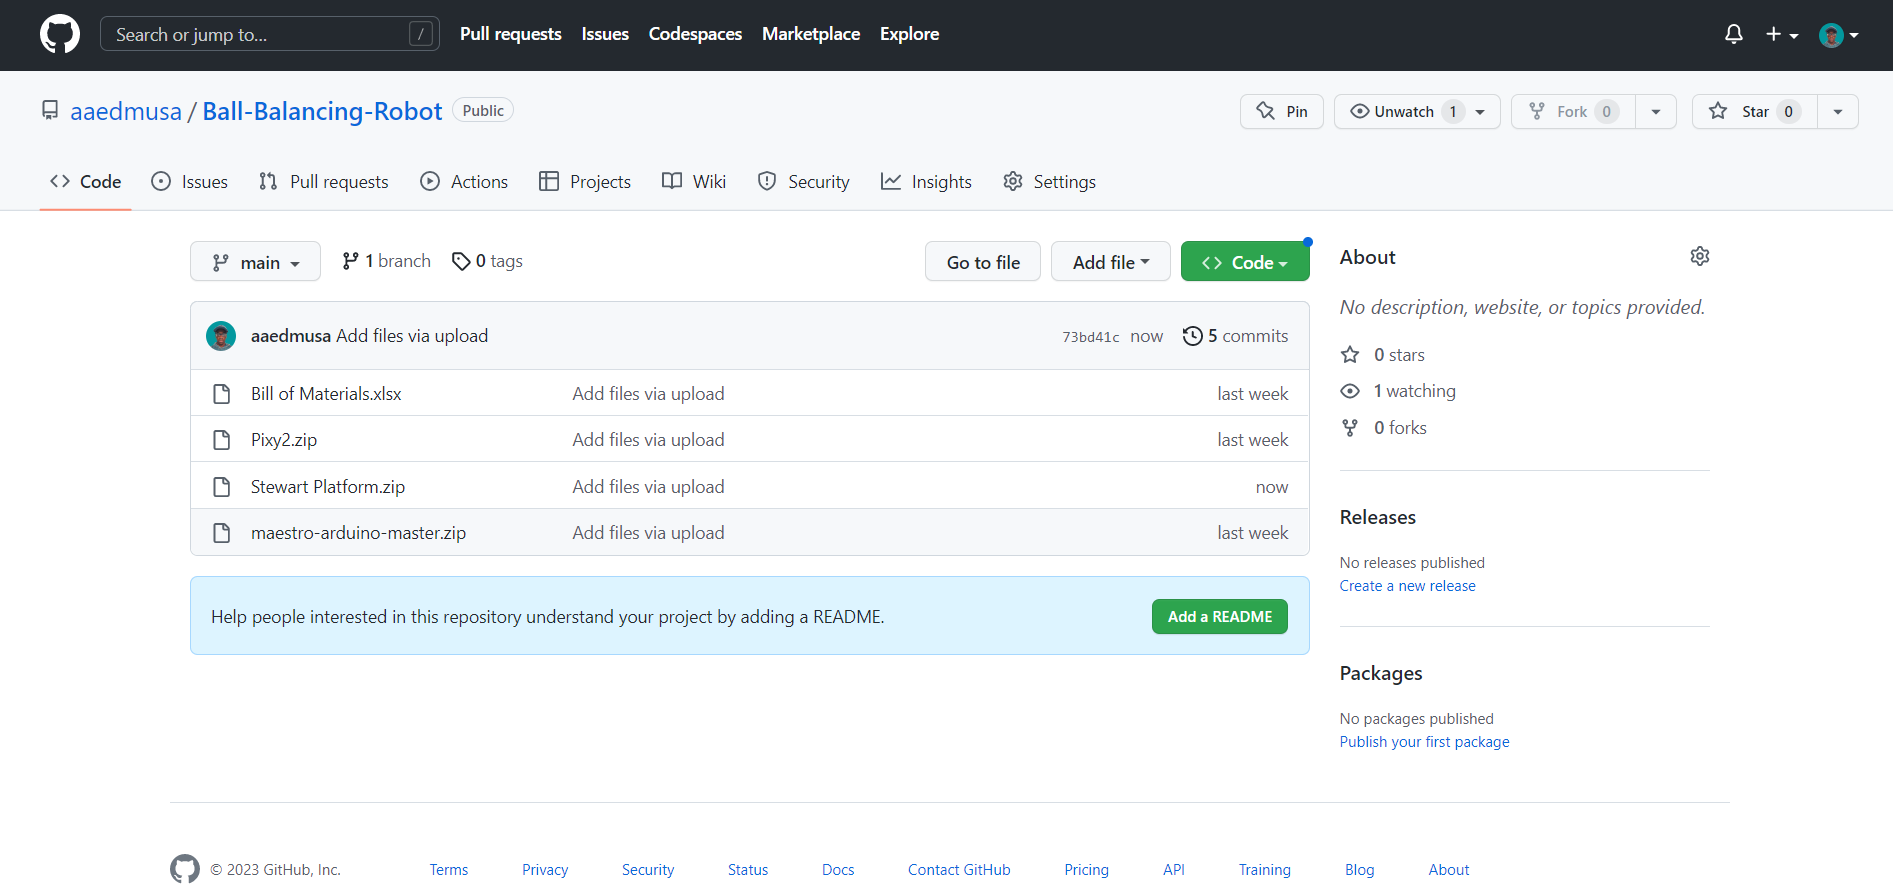Open the About settings gear
Image resolution: width=1893 pixels, height=886 pixels.
click(x=1699, y=257)
